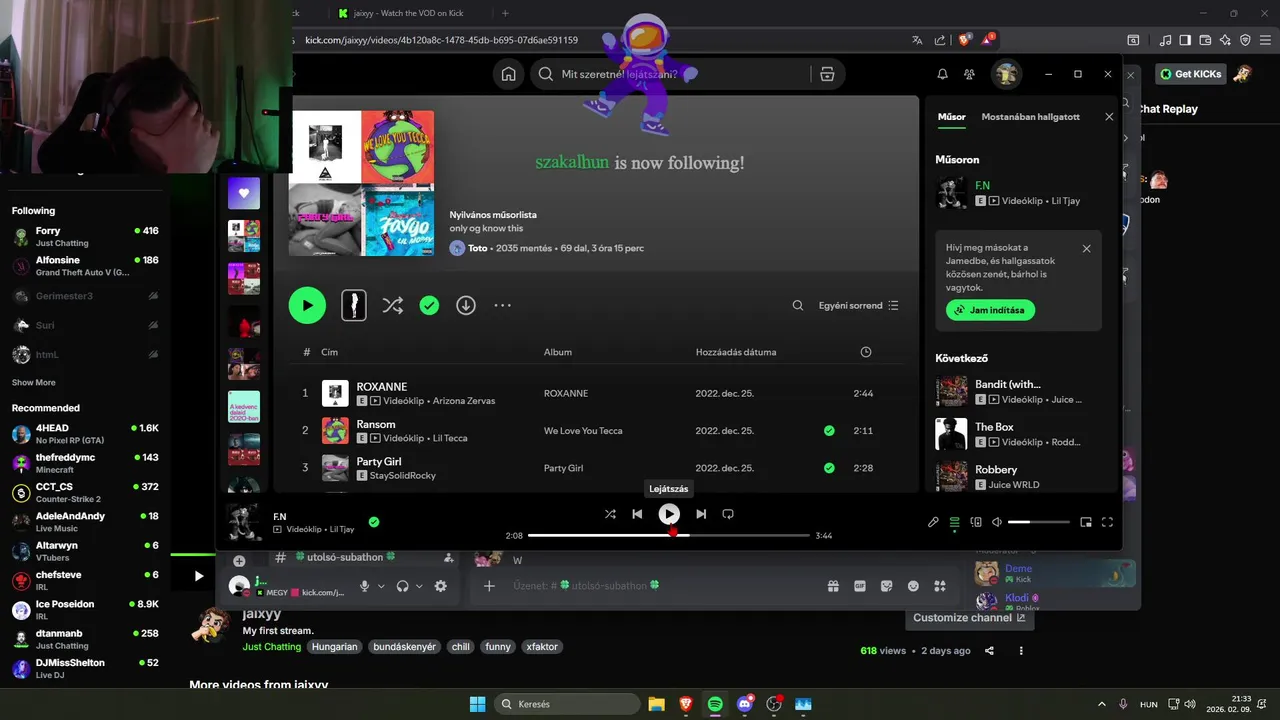Switch to Mostanában hallgatott tab
The image size is (1280, 720).
pos(1031,117)
